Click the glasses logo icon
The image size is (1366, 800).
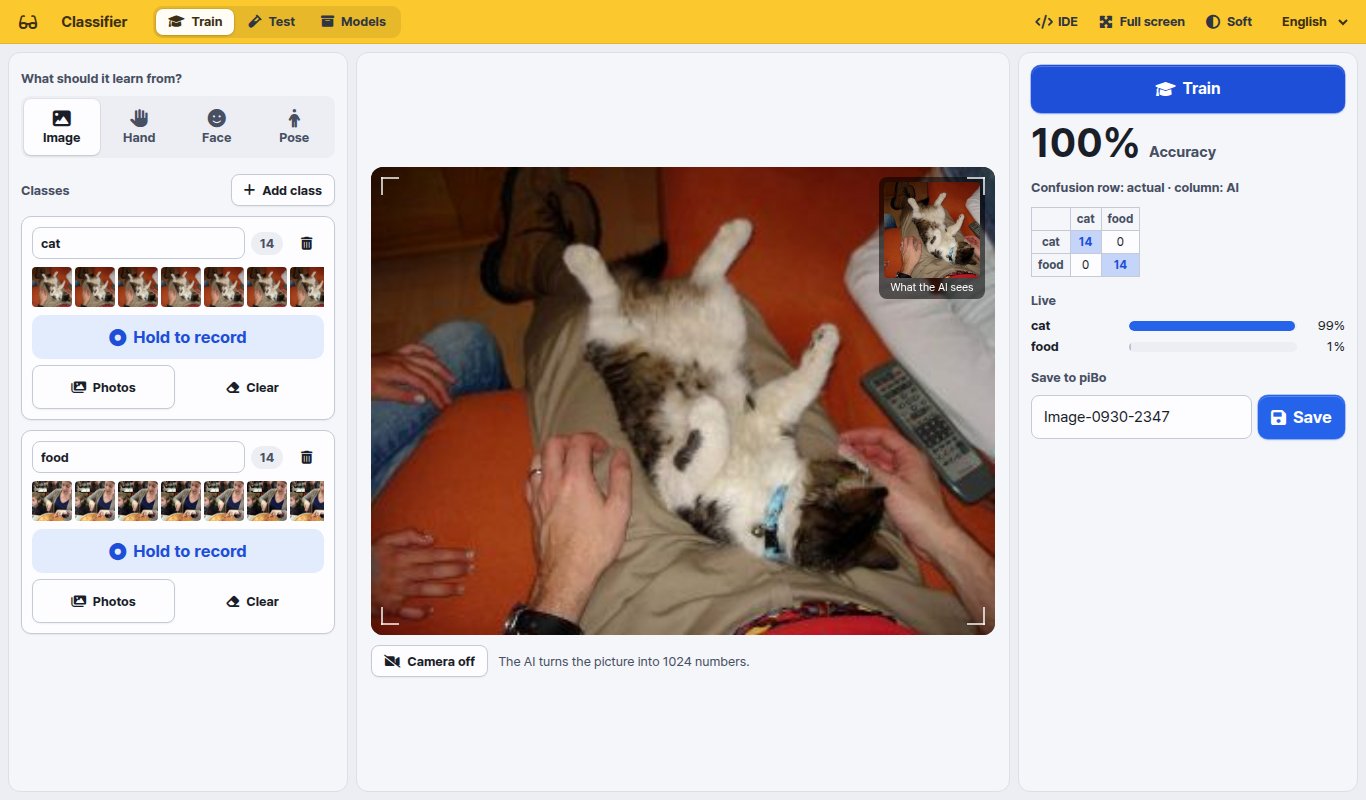28,22
